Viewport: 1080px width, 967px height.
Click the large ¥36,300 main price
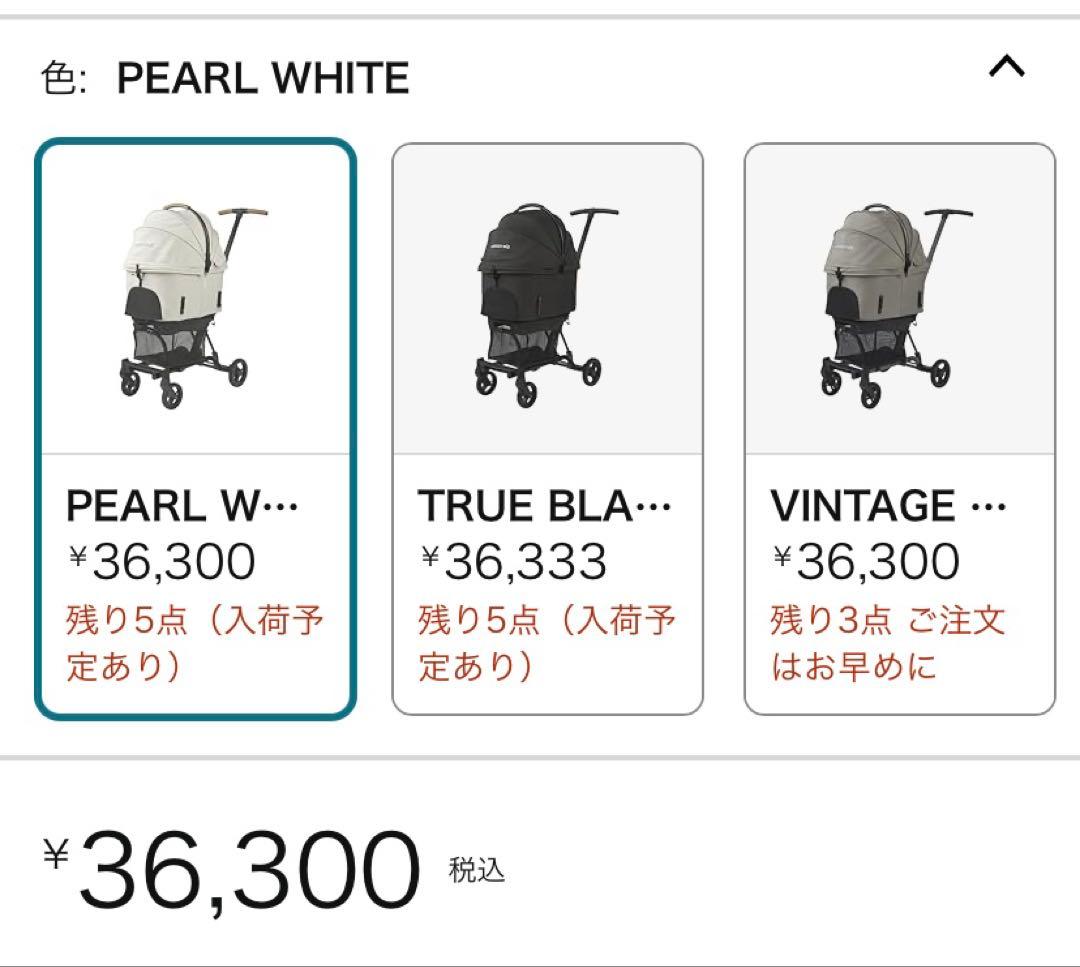tap(240, 866)
